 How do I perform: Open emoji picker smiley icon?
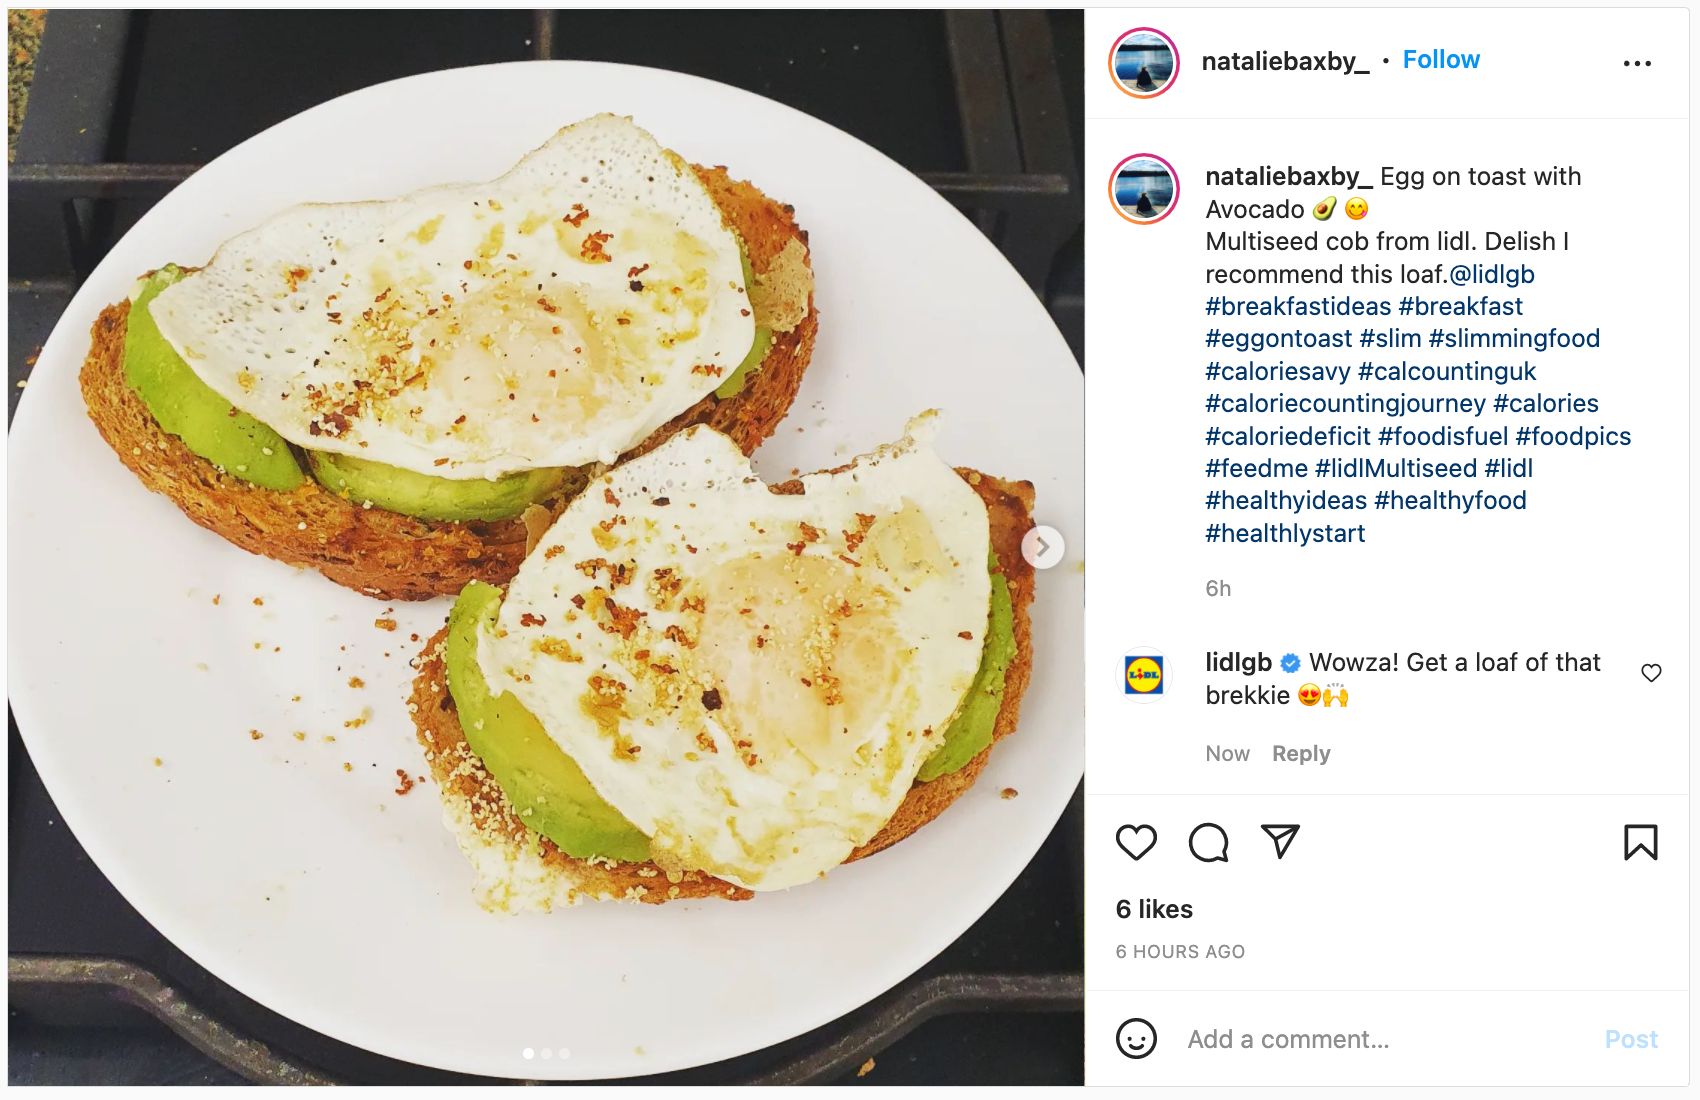point(1136,1039)
